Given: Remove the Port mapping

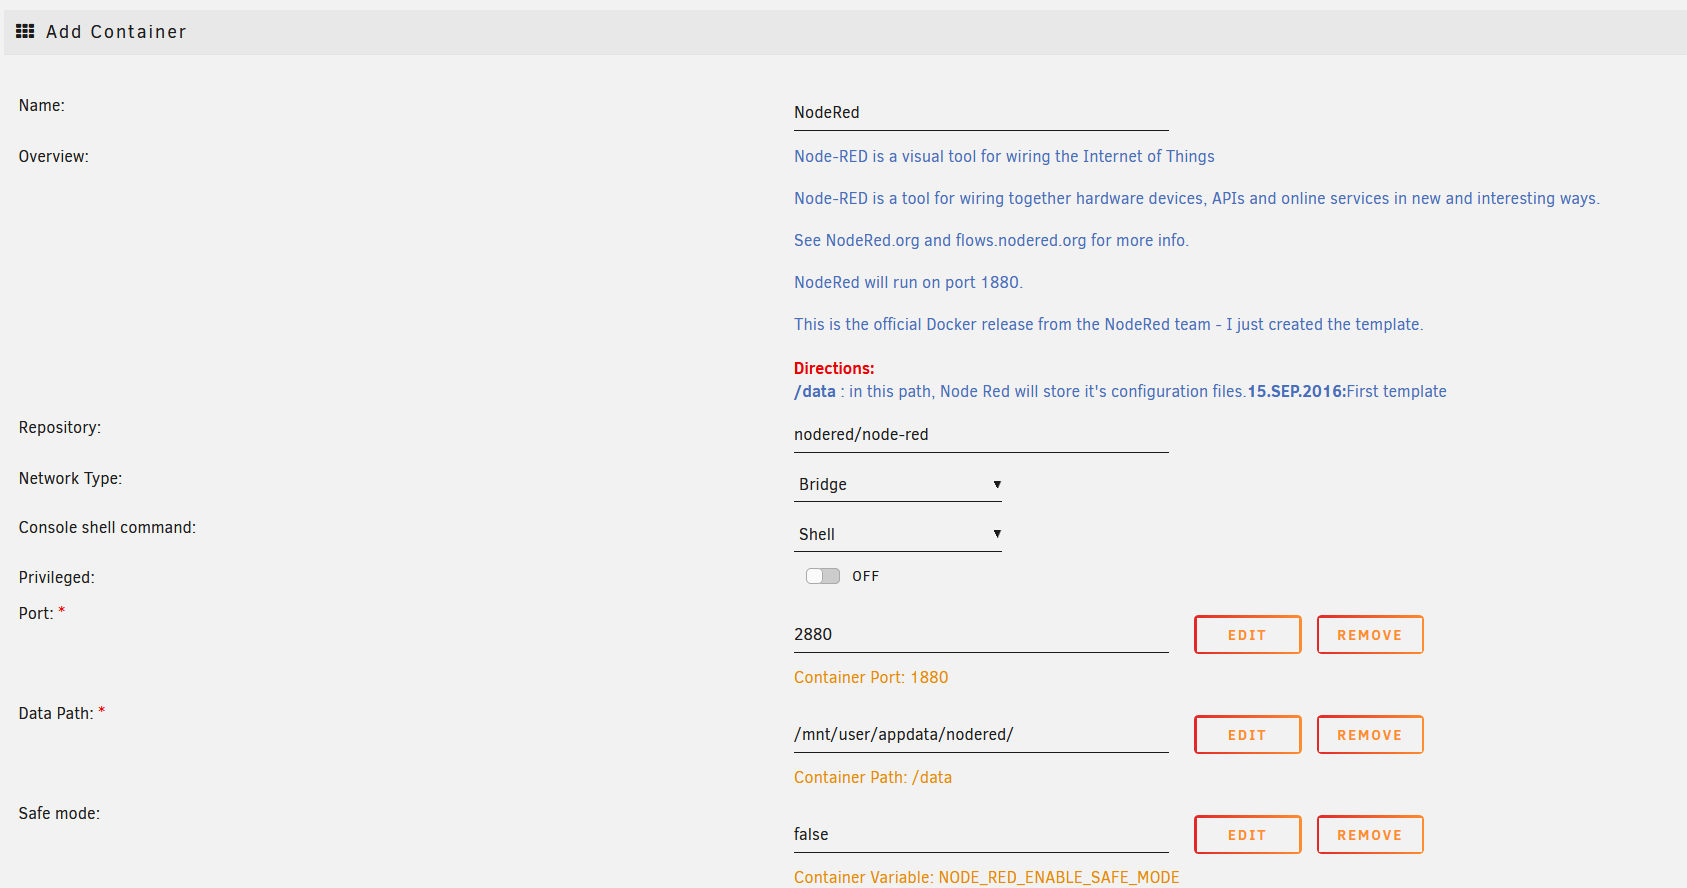Looking at the screenshot, I should click(x=1370, y=635).
